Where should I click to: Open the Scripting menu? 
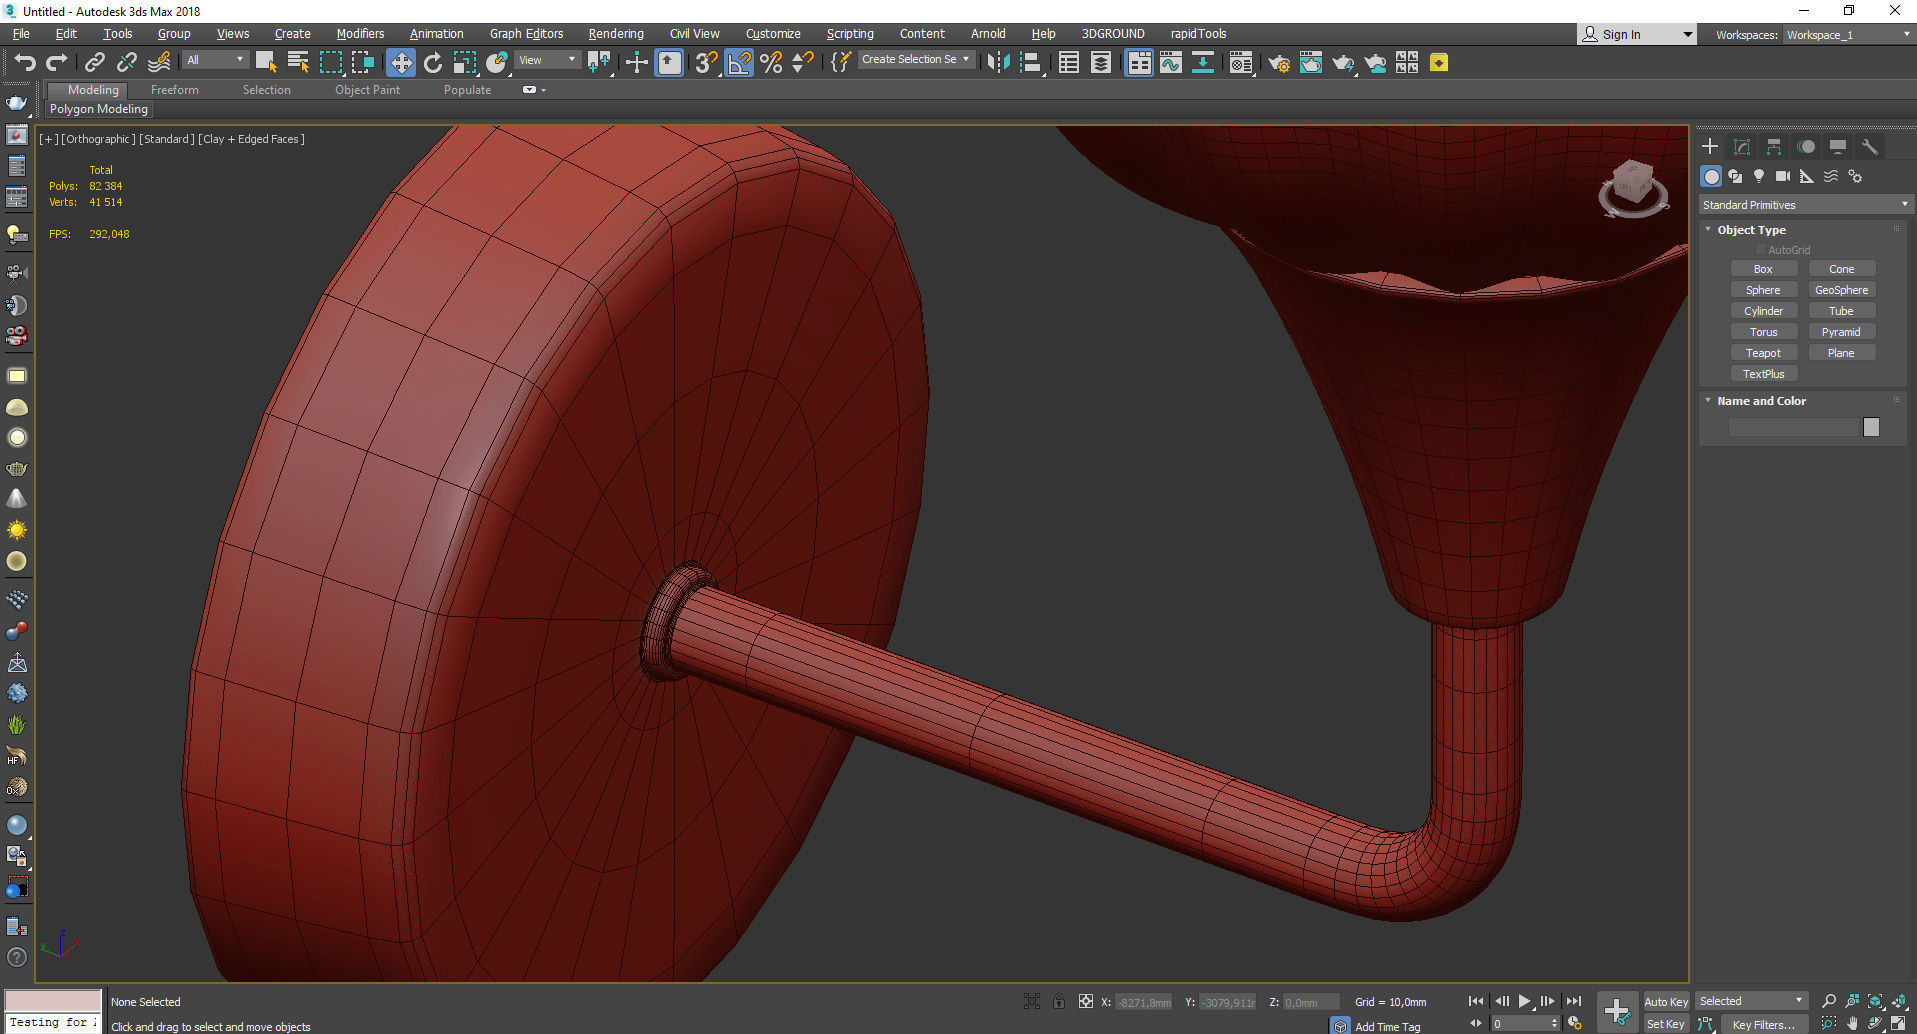tap(850, 34)
